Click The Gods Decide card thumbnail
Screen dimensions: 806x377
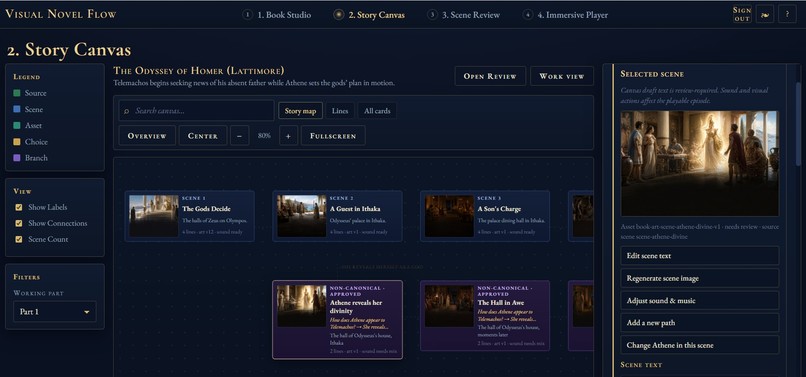pyautogui.click(x=154, y=216)
